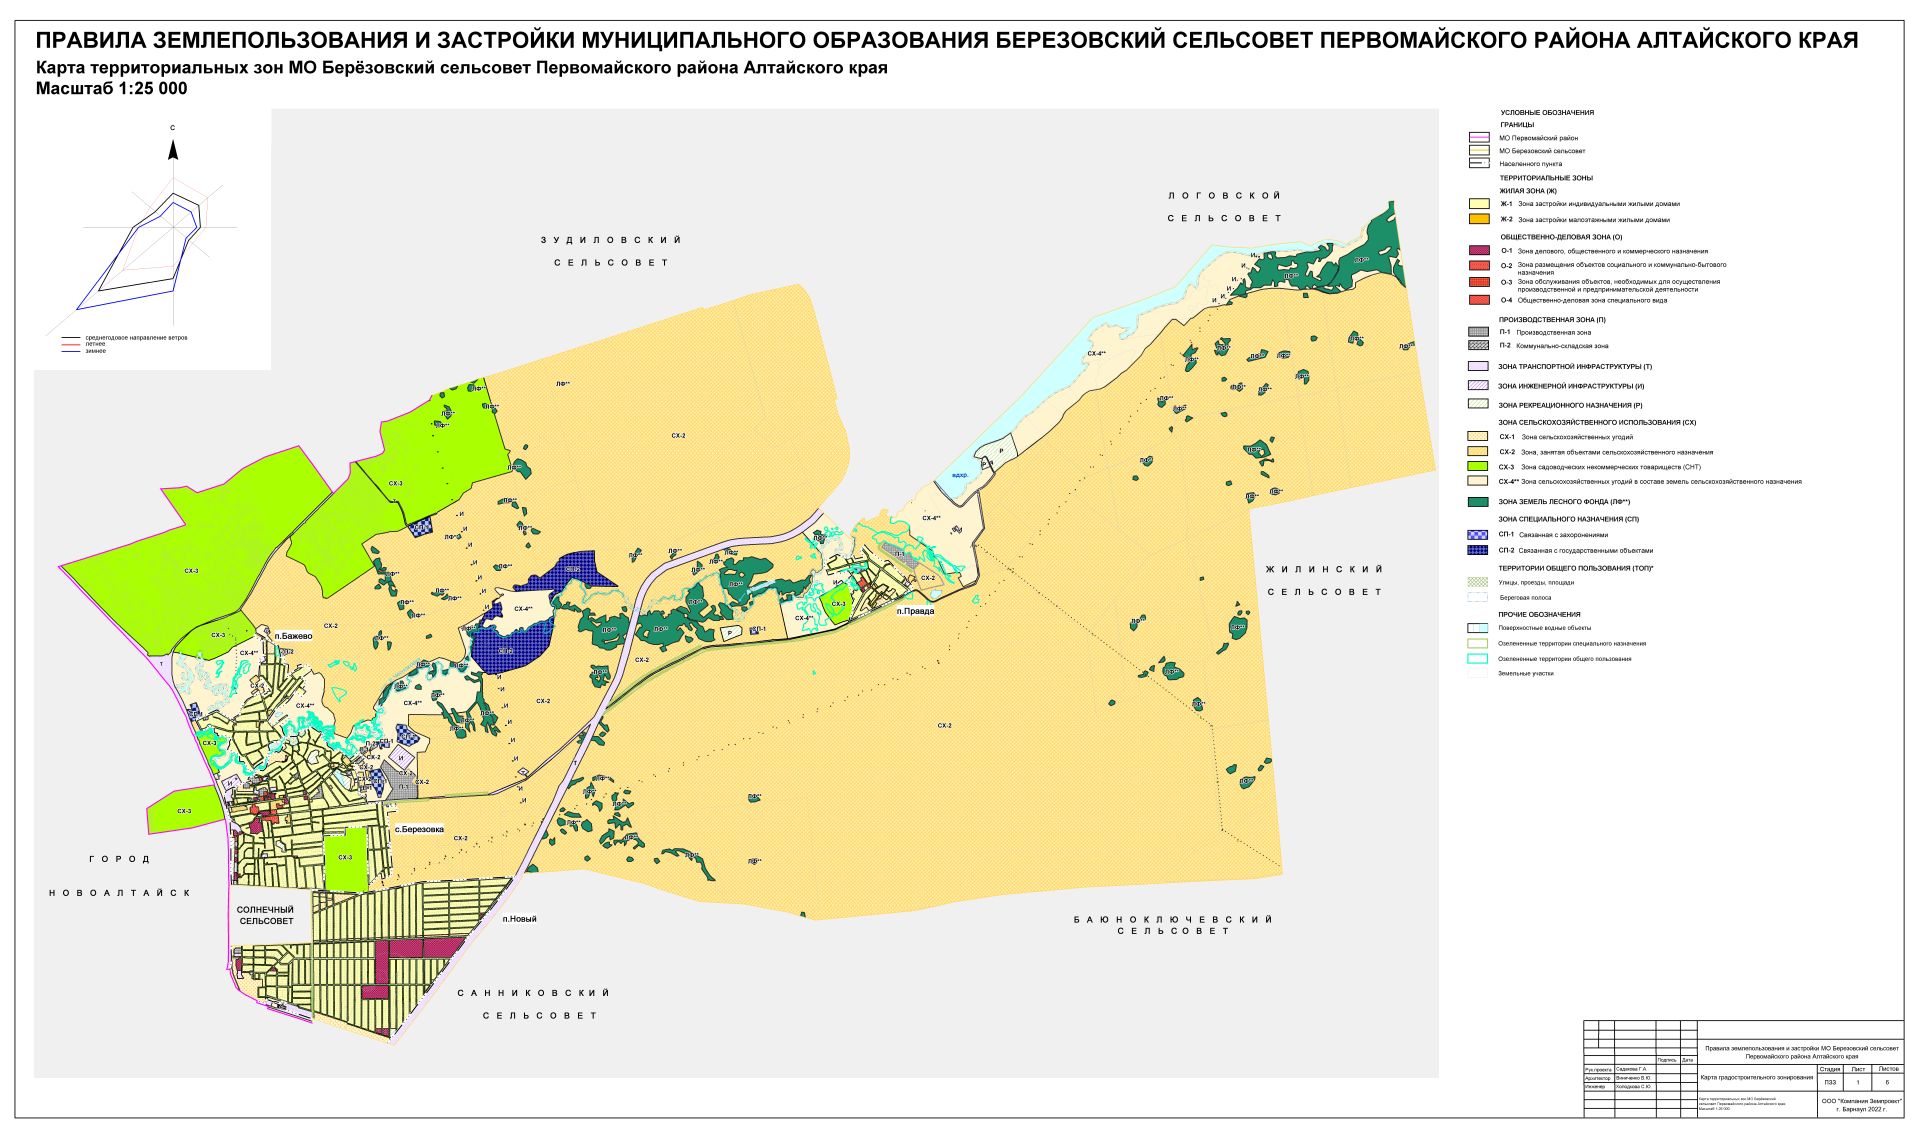This screenshot has height=1131, width=1920.
Task: Select the СП-1 checkered blue swatch
Action: point(1478,535)
